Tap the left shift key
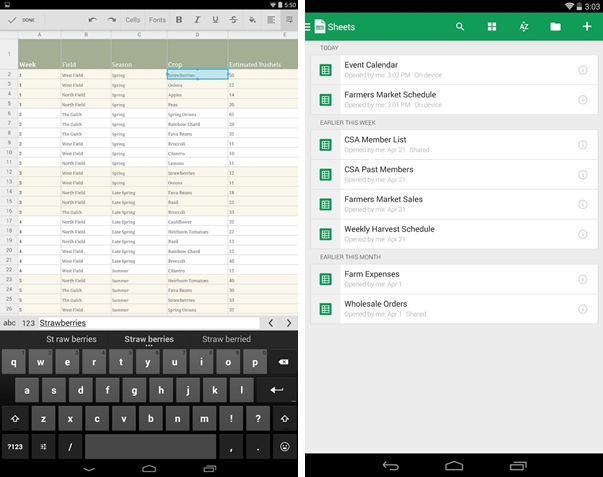 [x=15, y=418]
